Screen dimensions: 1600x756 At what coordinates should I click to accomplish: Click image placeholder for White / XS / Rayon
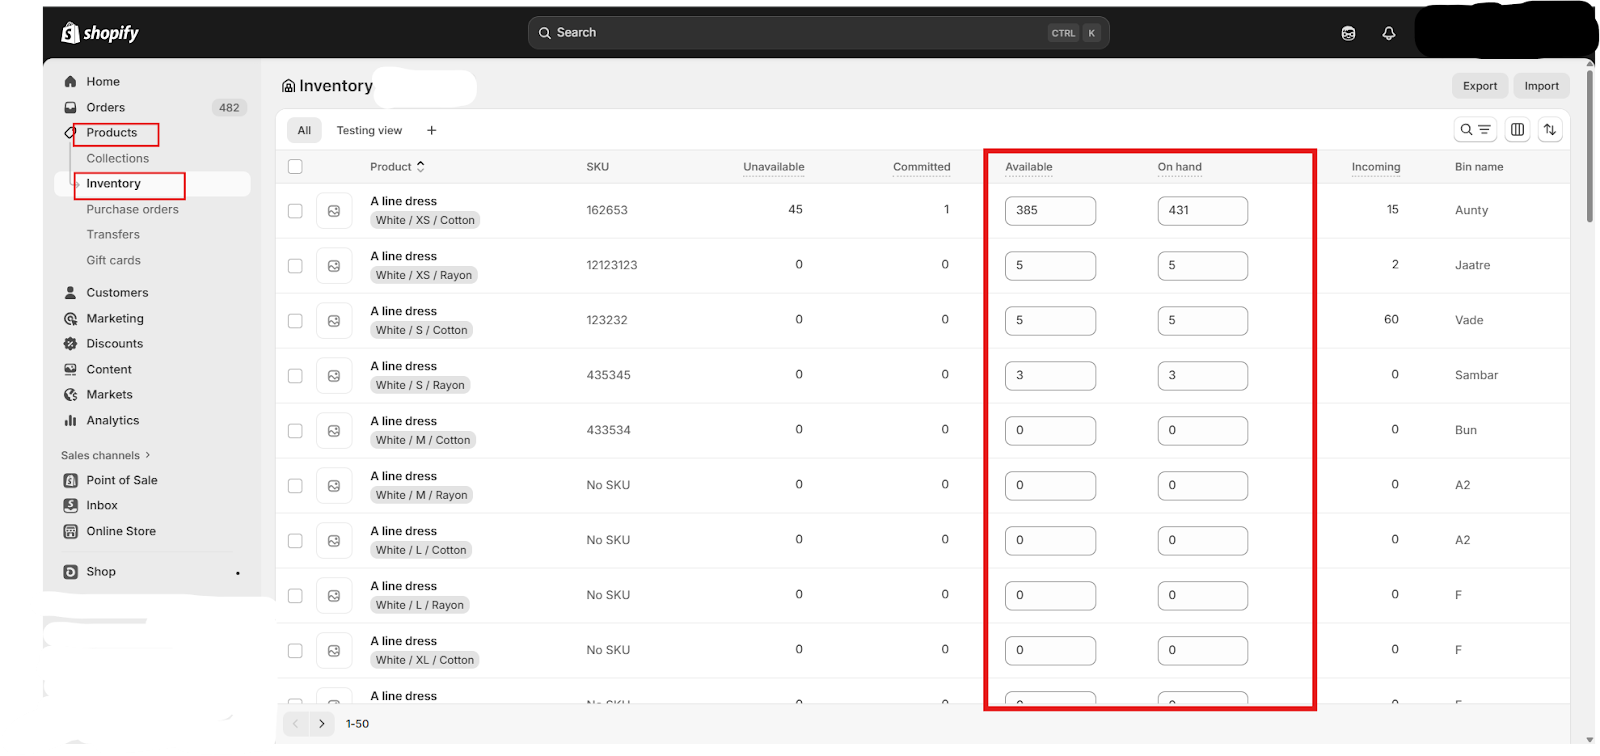(334, 266)
